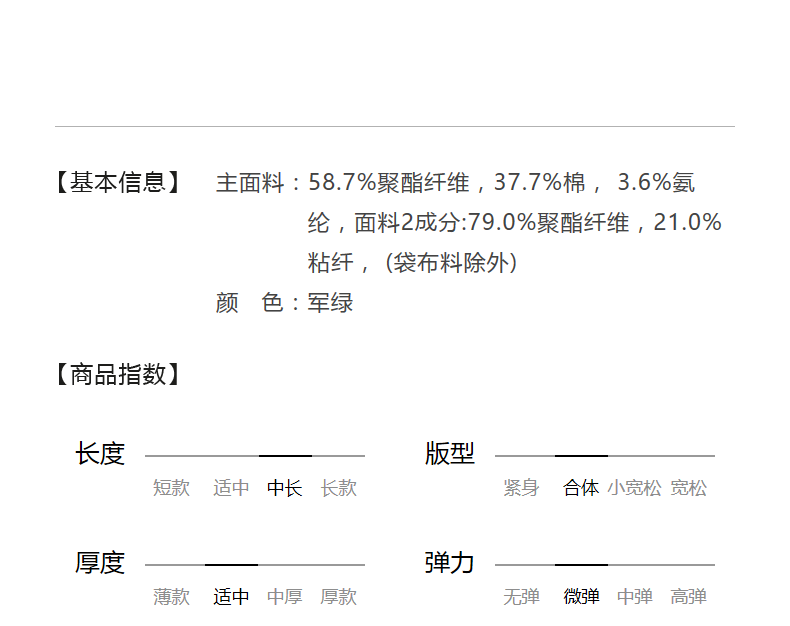Screen dimensions: 790x626
Task: Select the 宽松 fit option
Action: tap(689, 488)
